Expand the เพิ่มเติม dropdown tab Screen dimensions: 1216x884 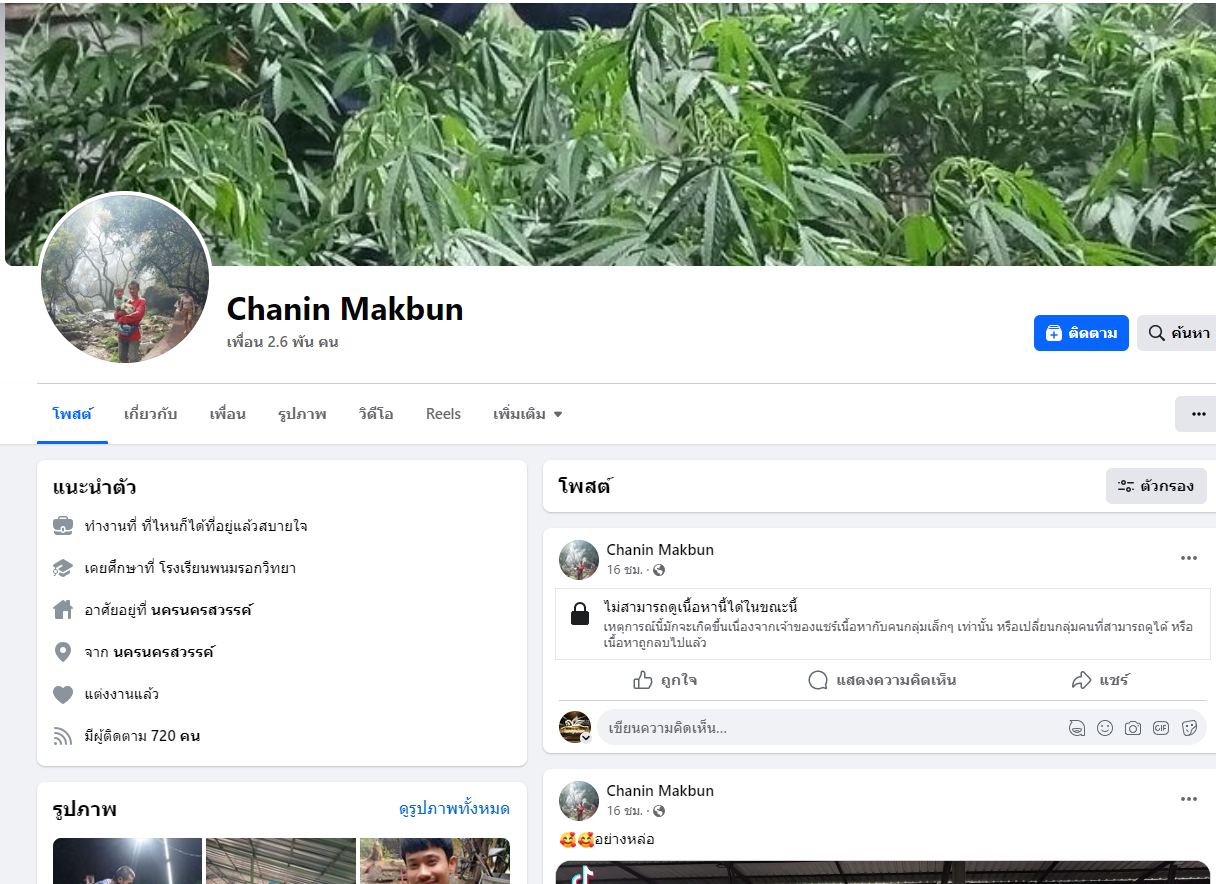pos(528,414)
